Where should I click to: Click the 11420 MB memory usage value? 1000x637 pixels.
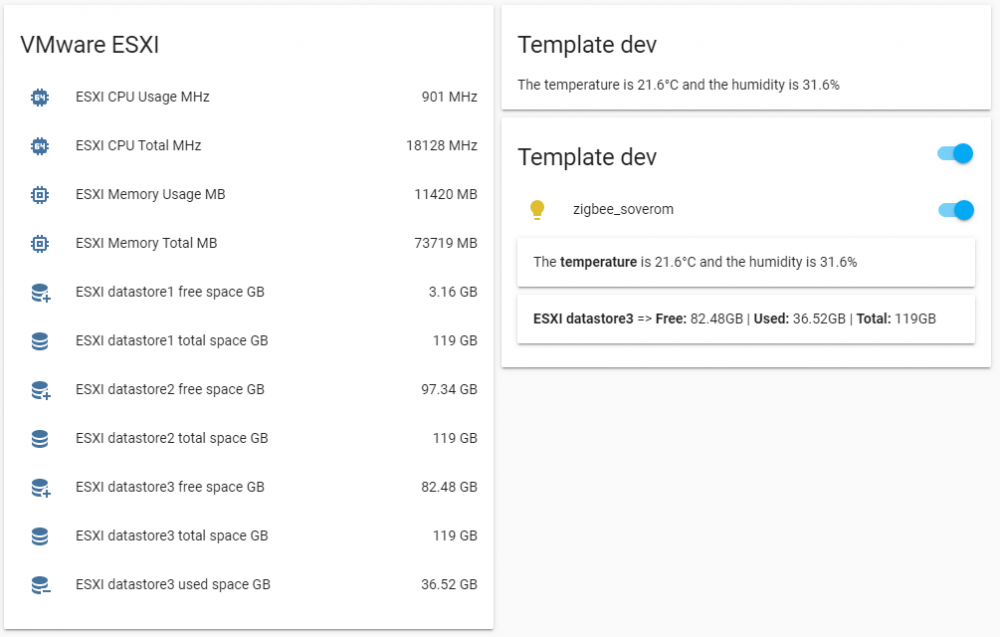445,194
